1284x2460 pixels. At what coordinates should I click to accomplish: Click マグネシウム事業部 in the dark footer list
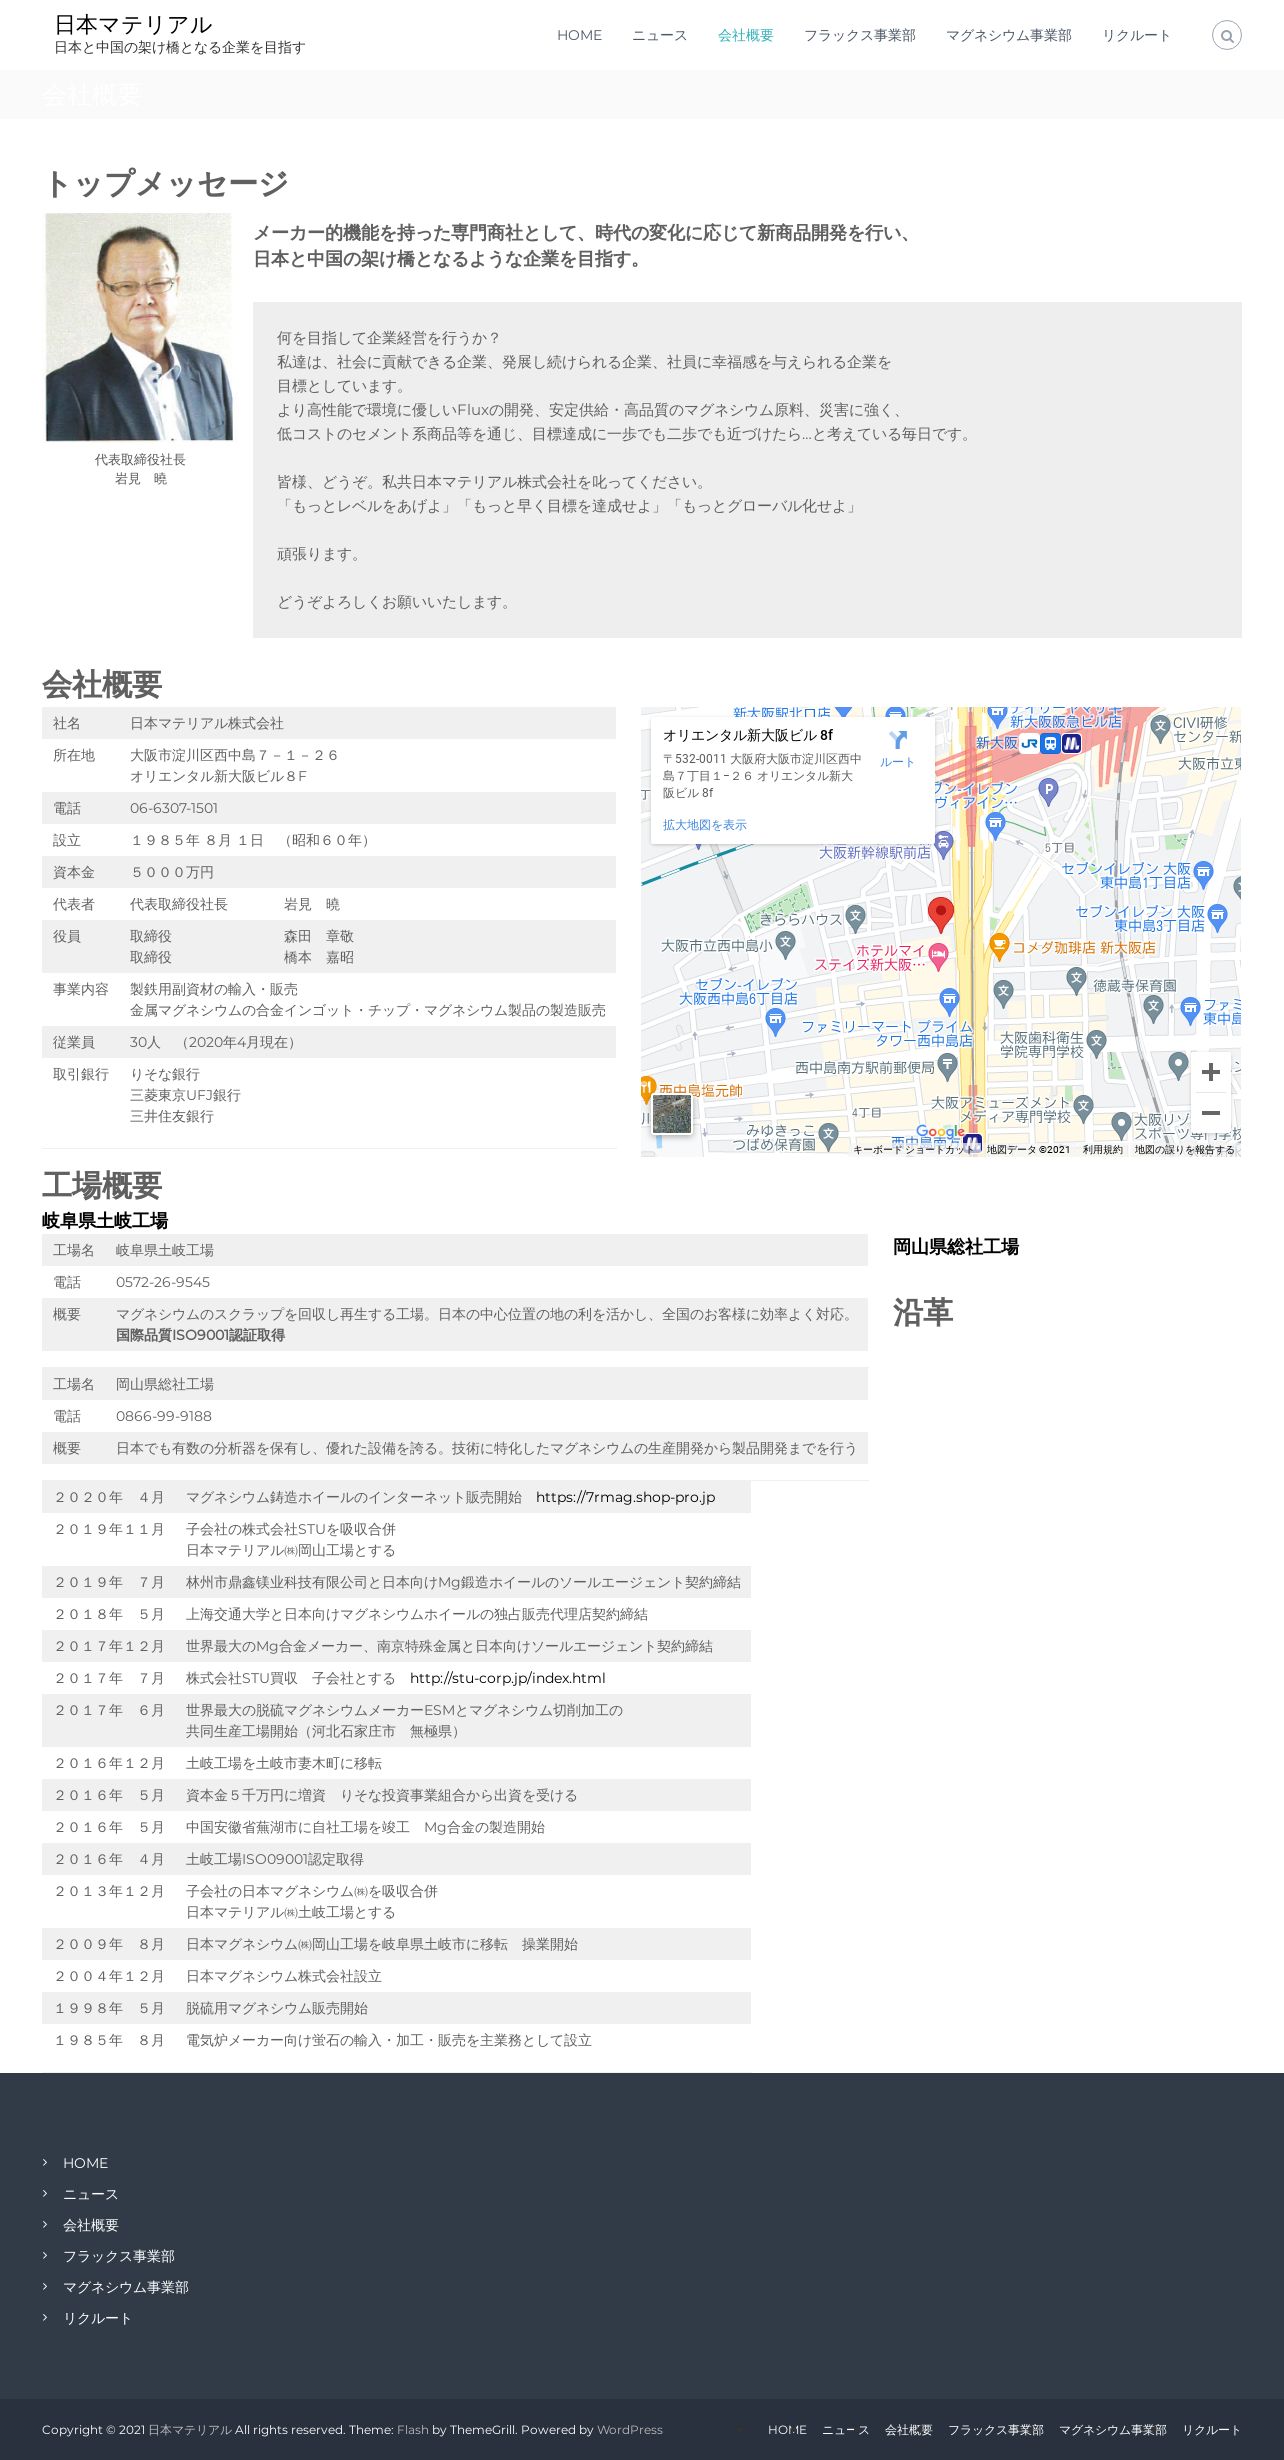[125, 2287]
